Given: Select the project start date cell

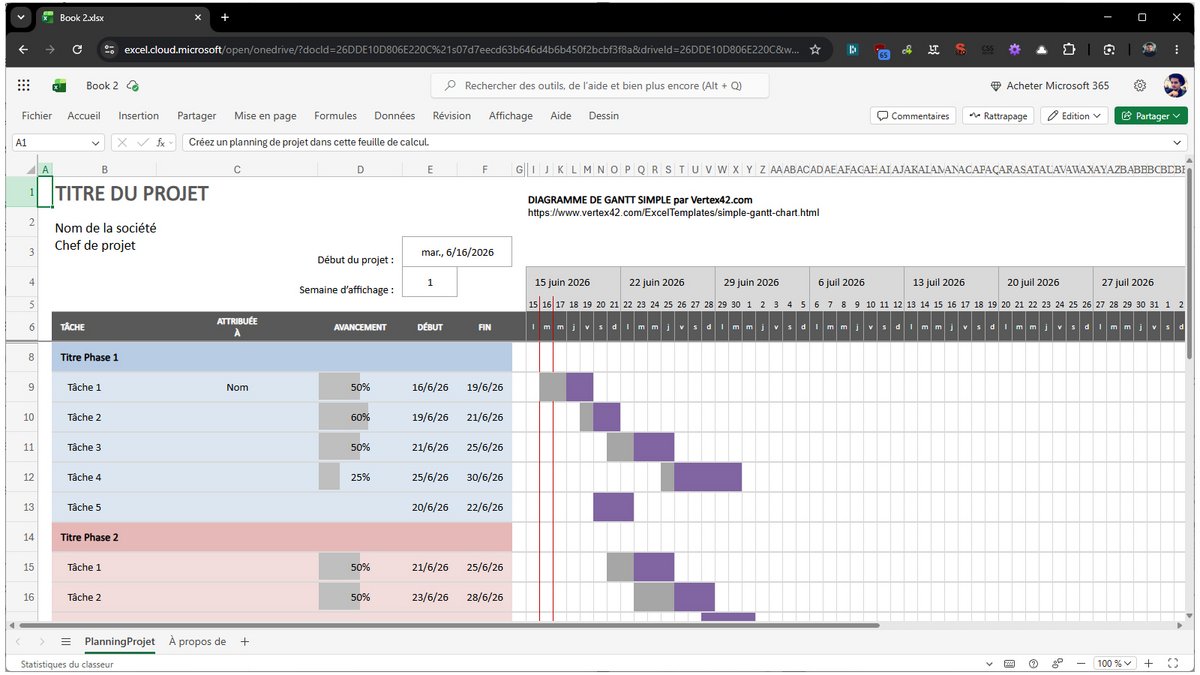Looking at the screenshot, I should point(457,252).
